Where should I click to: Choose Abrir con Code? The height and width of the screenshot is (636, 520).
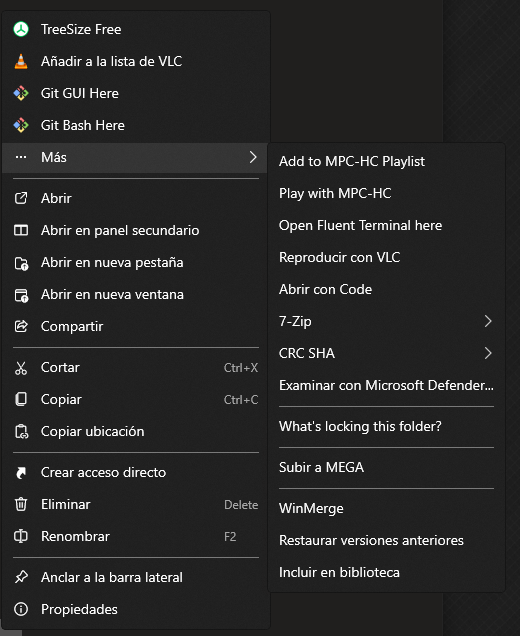coord(386,290)
